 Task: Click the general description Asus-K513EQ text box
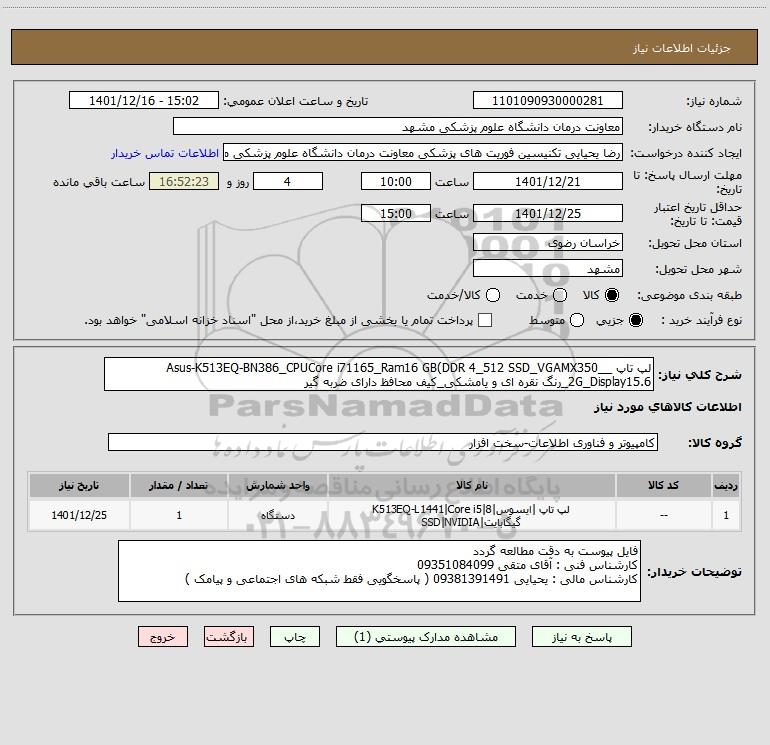(x=379, y=374)
